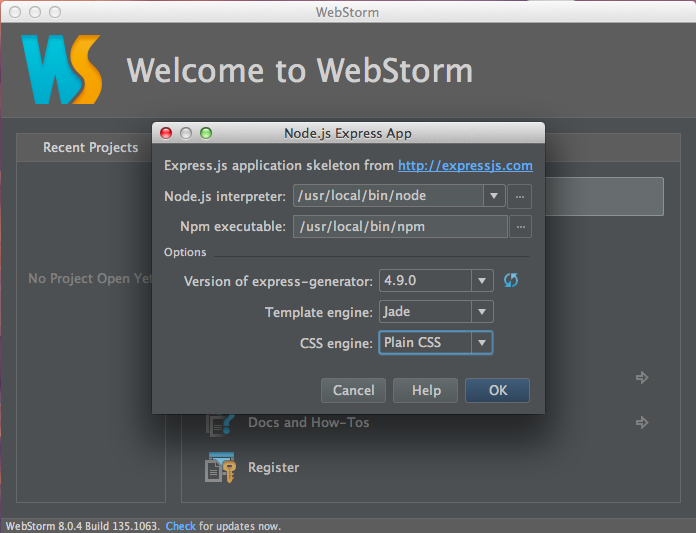Click the arrow above the Docs and How-Tos row

pyautogui.click(x=642, y=377)
